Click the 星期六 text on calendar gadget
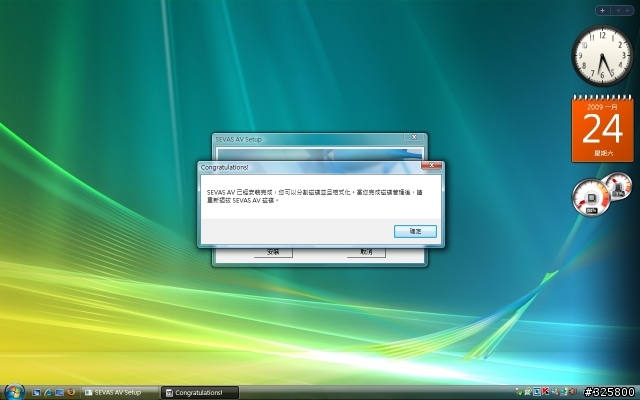This screenshot has height=400, width=640. (603, 153)
